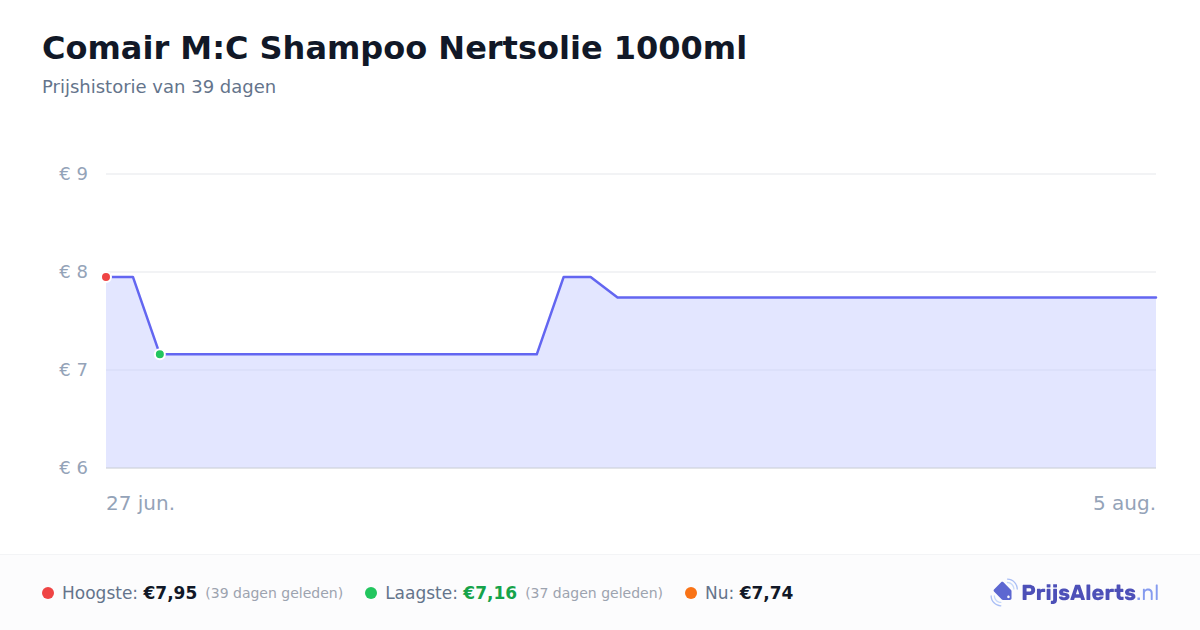Image resolution: width=1200 pixels, height=630 pixels.
Task: Open the PrijsAlerts.nl brand link
Action: tap(1075, 593)
